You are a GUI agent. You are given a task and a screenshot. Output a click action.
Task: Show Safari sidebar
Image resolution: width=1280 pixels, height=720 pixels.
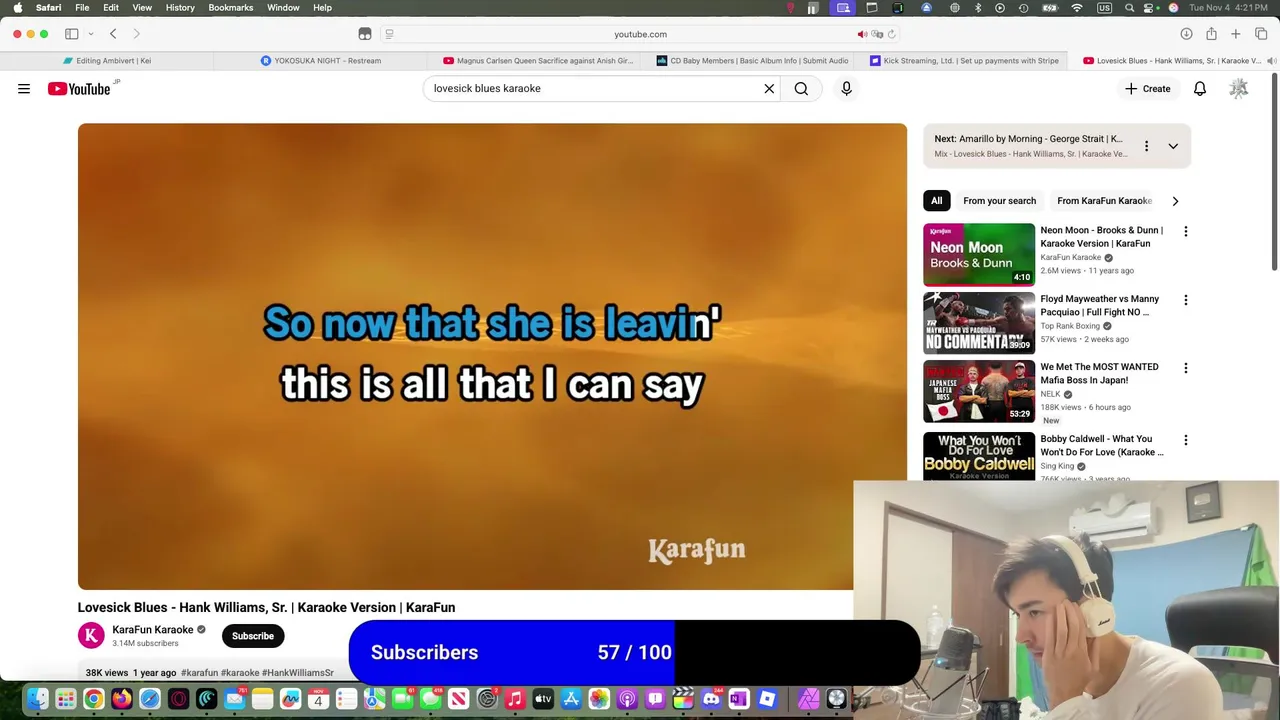[72, 34]
